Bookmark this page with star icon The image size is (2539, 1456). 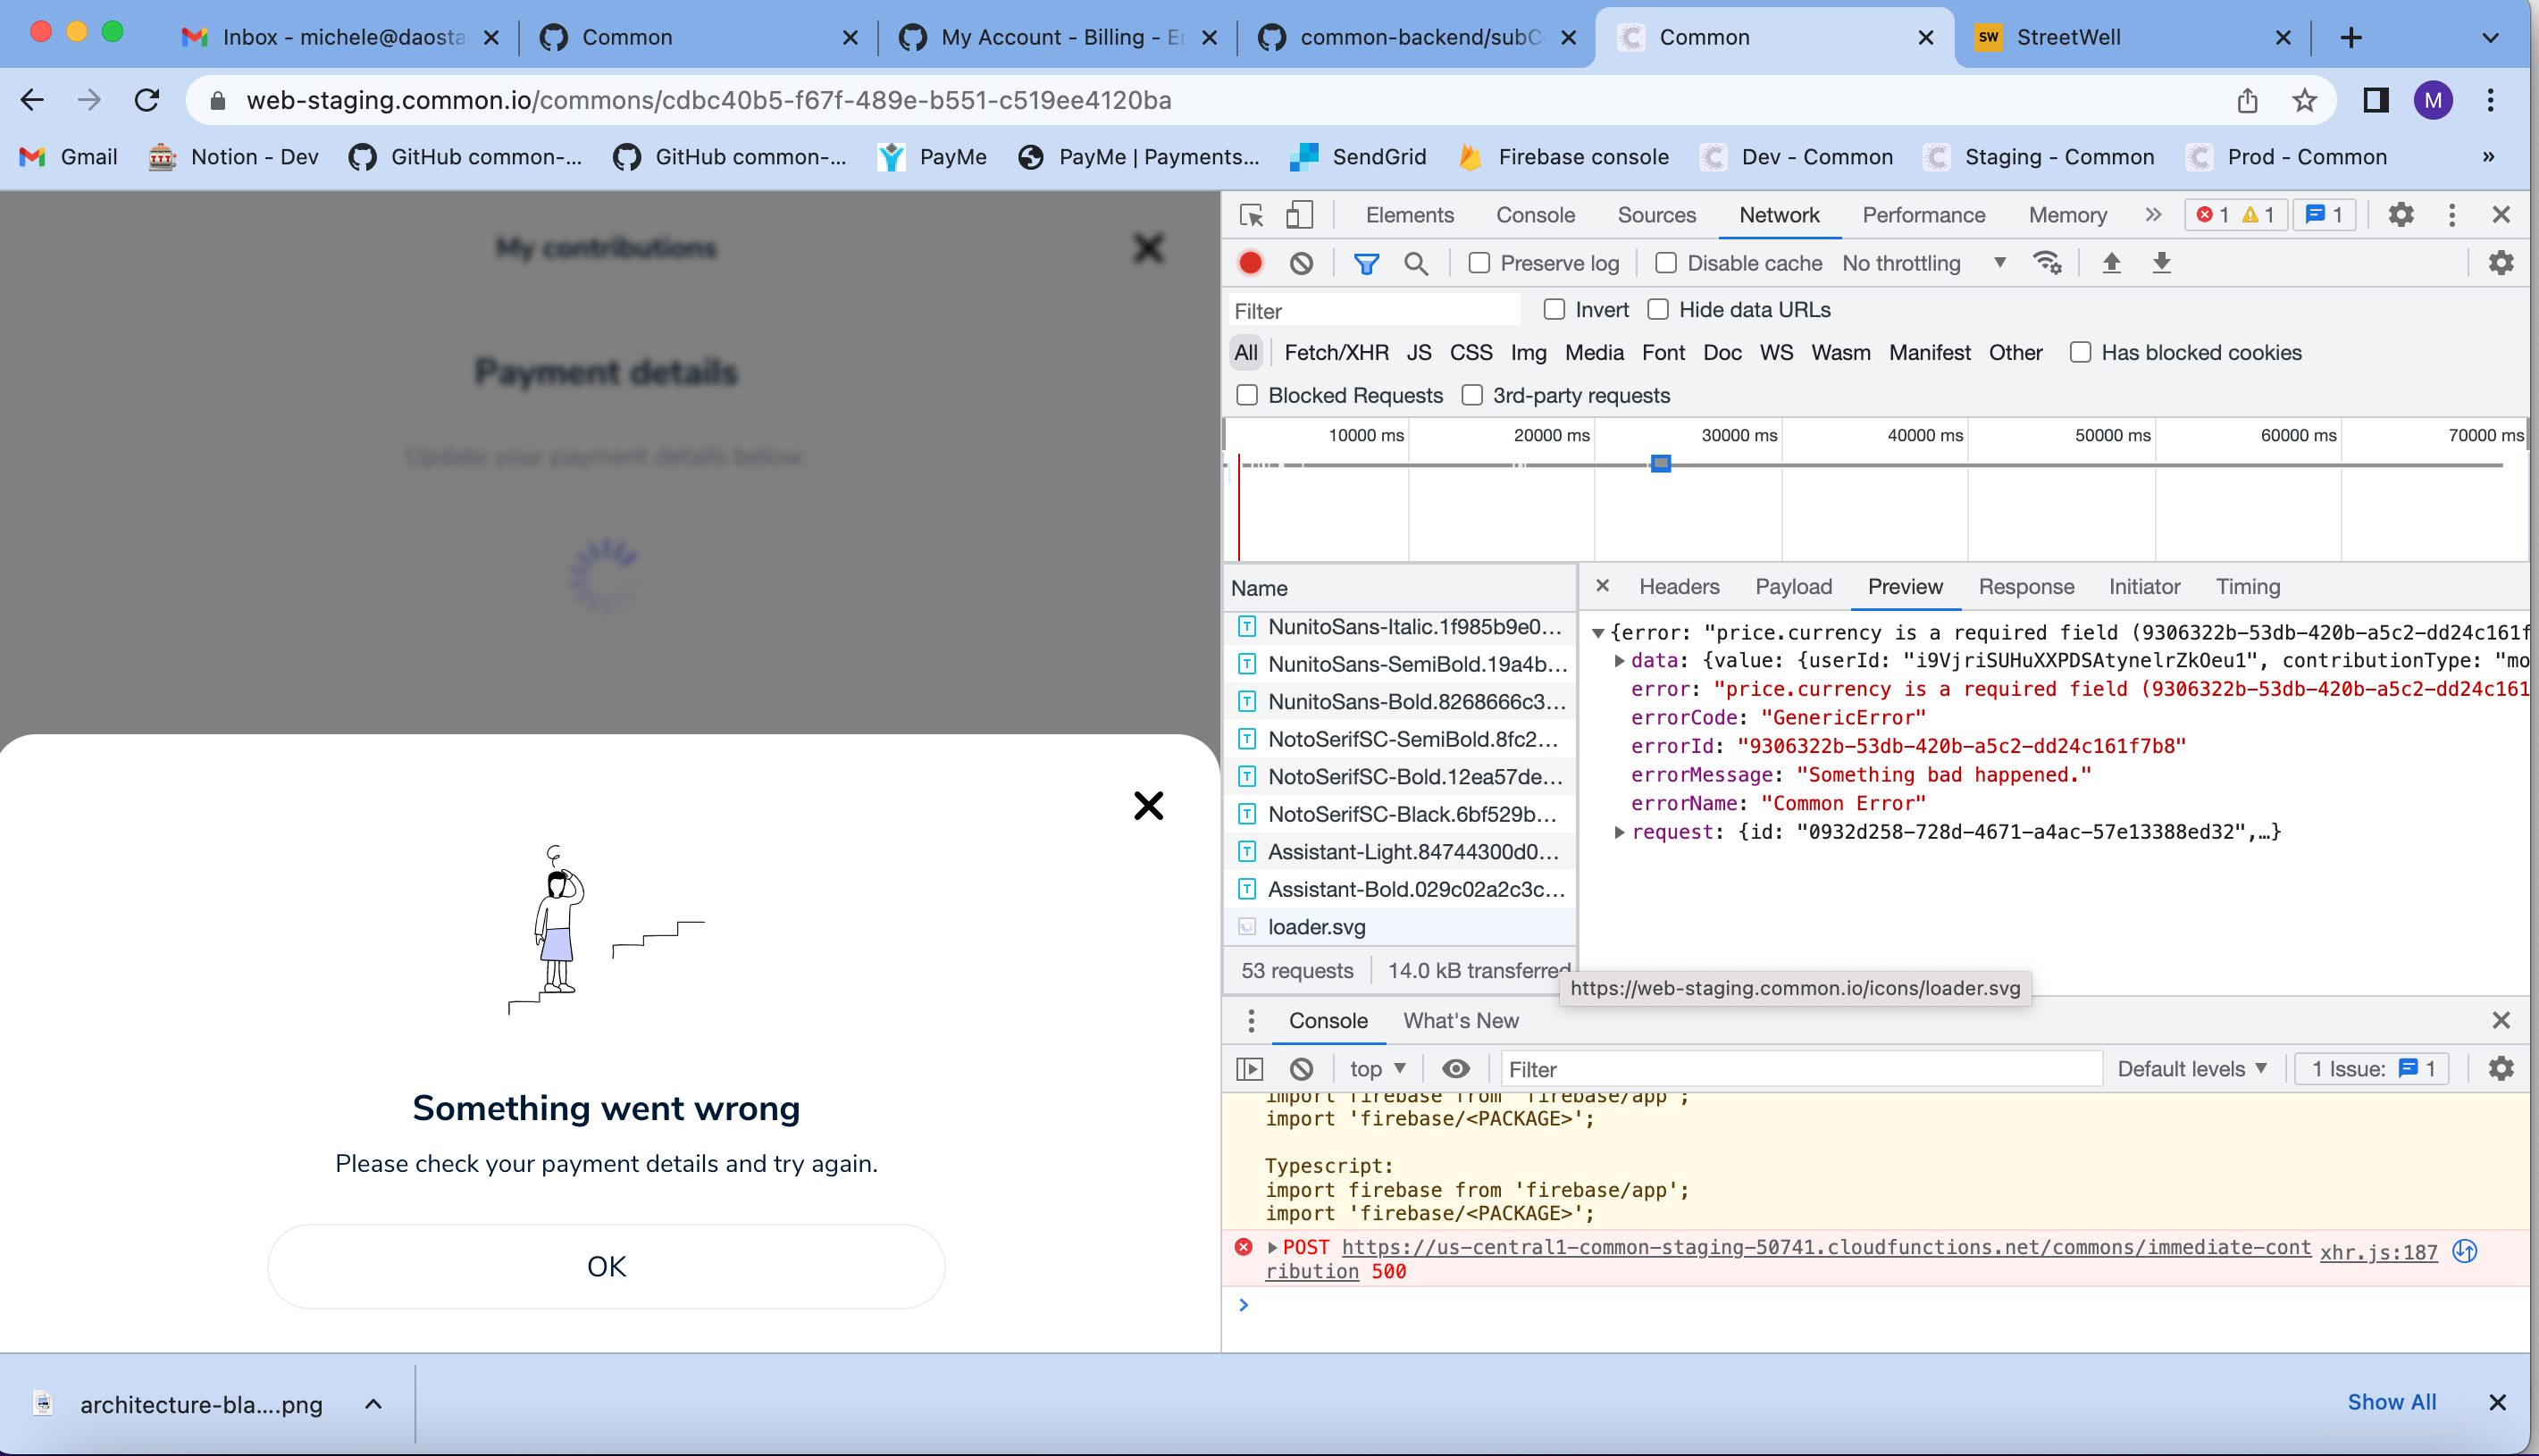point(2305,100)
